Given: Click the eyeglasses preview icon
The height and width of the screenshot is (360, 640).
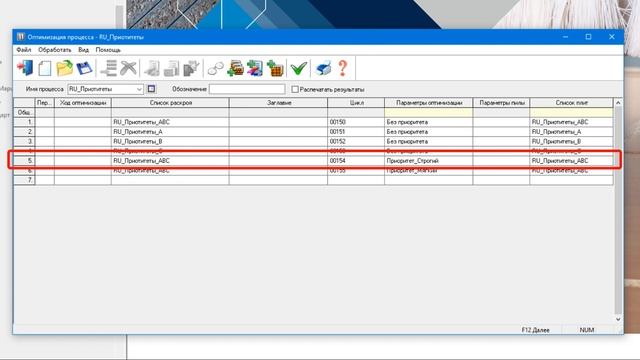Looking at the screenshot, I should pos(215,69).
